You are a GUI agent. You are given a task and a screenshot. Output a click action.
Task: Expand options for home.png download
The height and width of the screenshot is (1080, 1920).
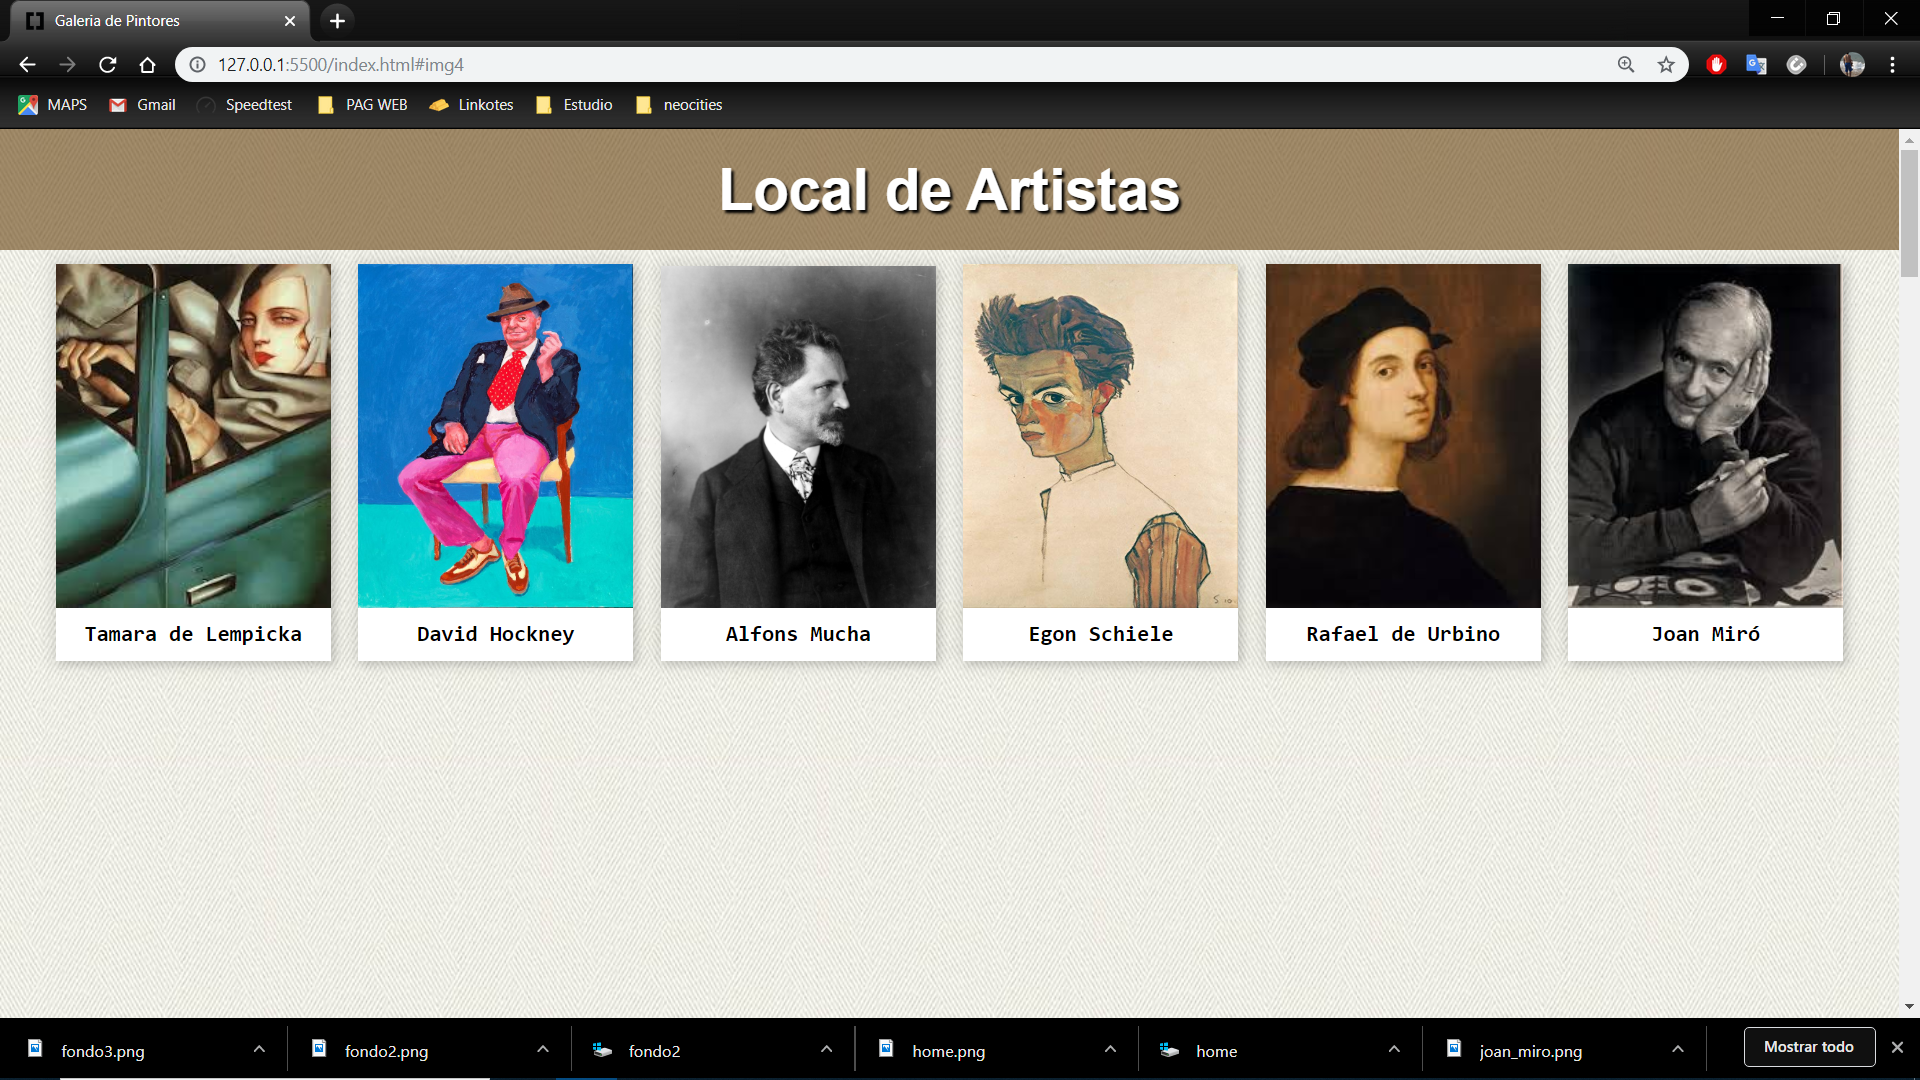(1110, 1049)
